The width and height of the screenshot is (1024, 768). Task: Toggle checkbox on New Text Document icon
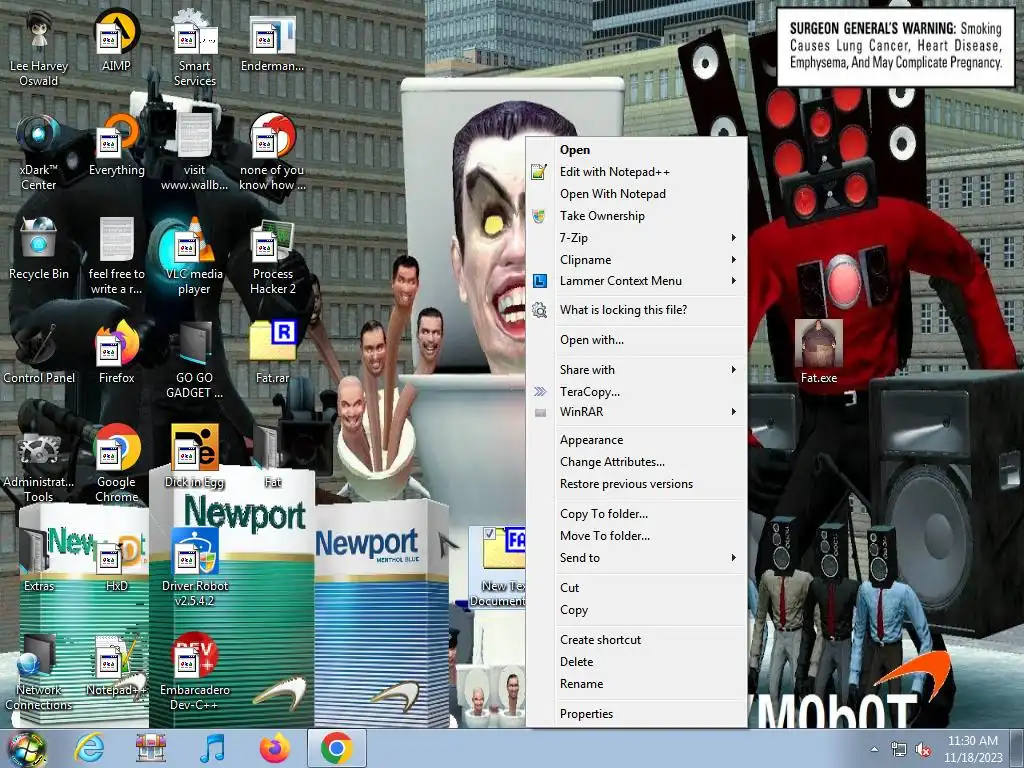click(490, 534)
